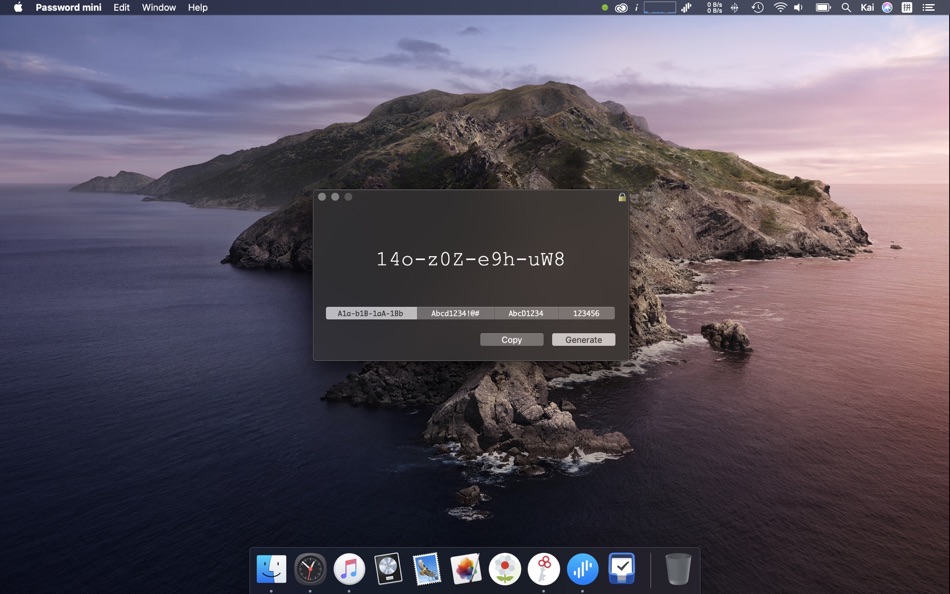950x594 pixels.
Task: Select the AbcD1234 password format
Action: tap(525, 313)
